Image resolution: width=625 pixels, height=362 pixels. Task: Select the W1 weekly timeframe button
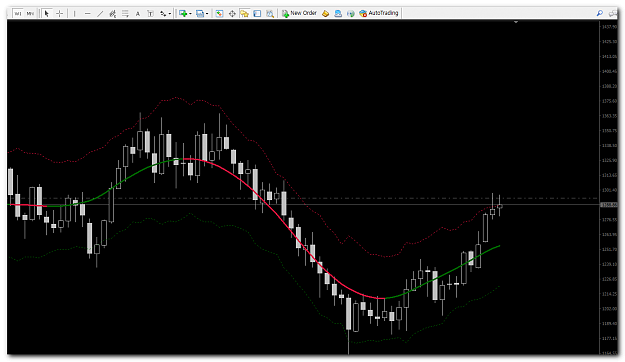click(18, 14)
